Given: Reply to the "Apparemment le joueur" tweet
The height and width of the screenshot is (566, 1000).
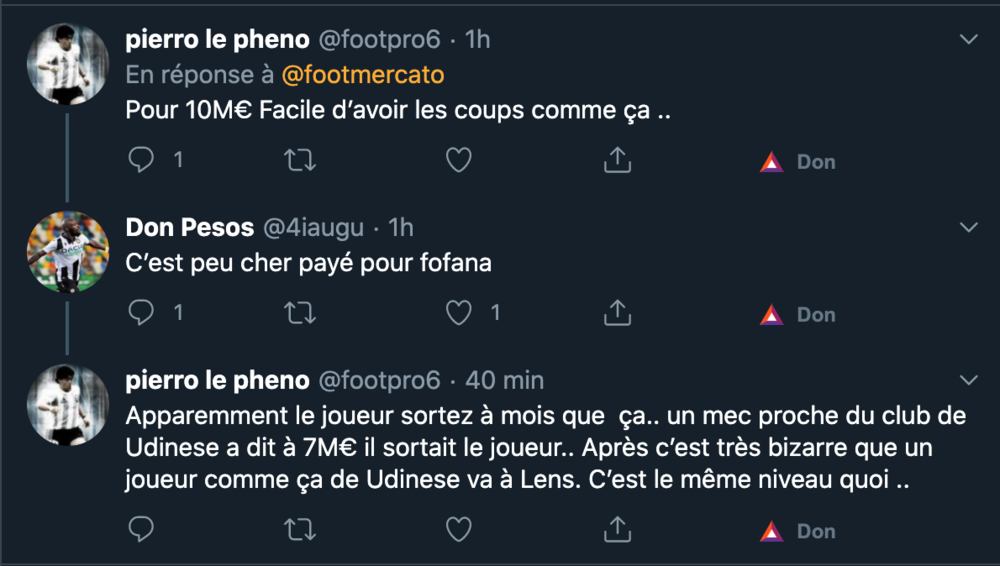Looking at the screenshot, I should tap(141, 529).
